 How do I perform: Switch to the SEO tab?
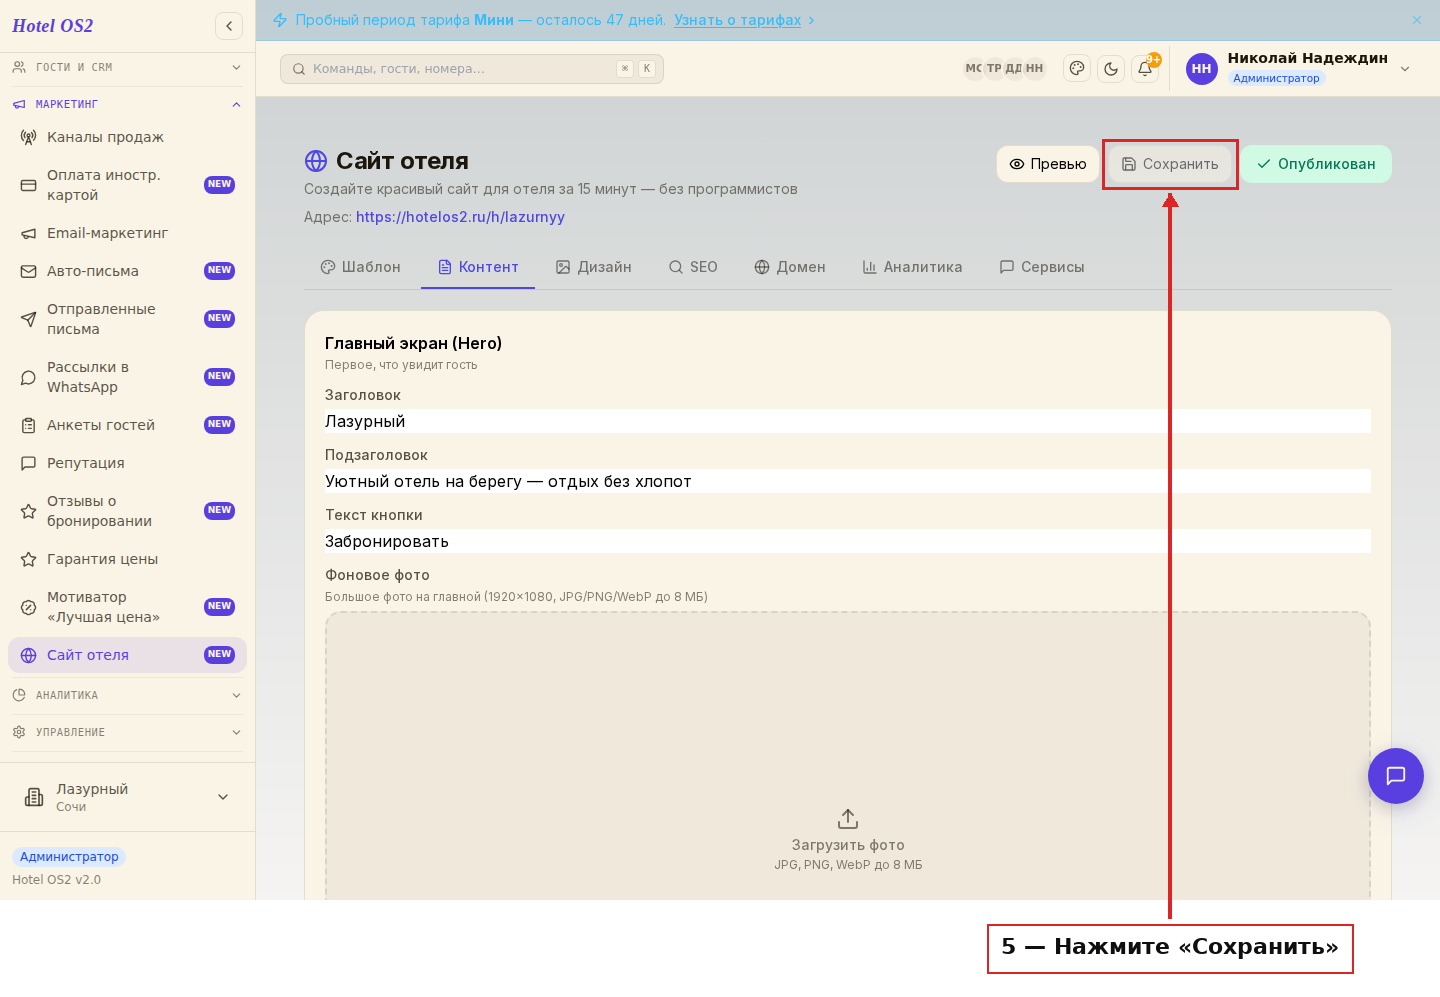click(x=693, y=267)
